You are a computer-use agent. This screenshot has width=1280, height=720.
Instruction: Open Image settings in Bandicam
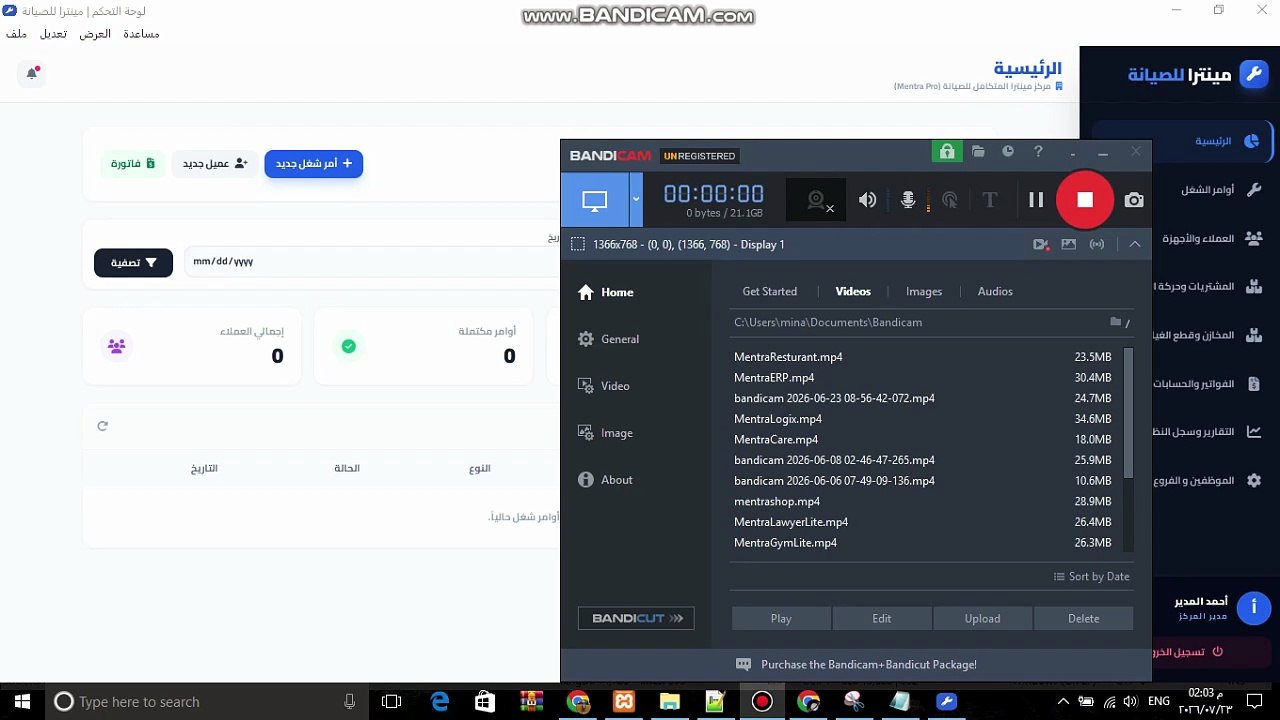[605, 433]
